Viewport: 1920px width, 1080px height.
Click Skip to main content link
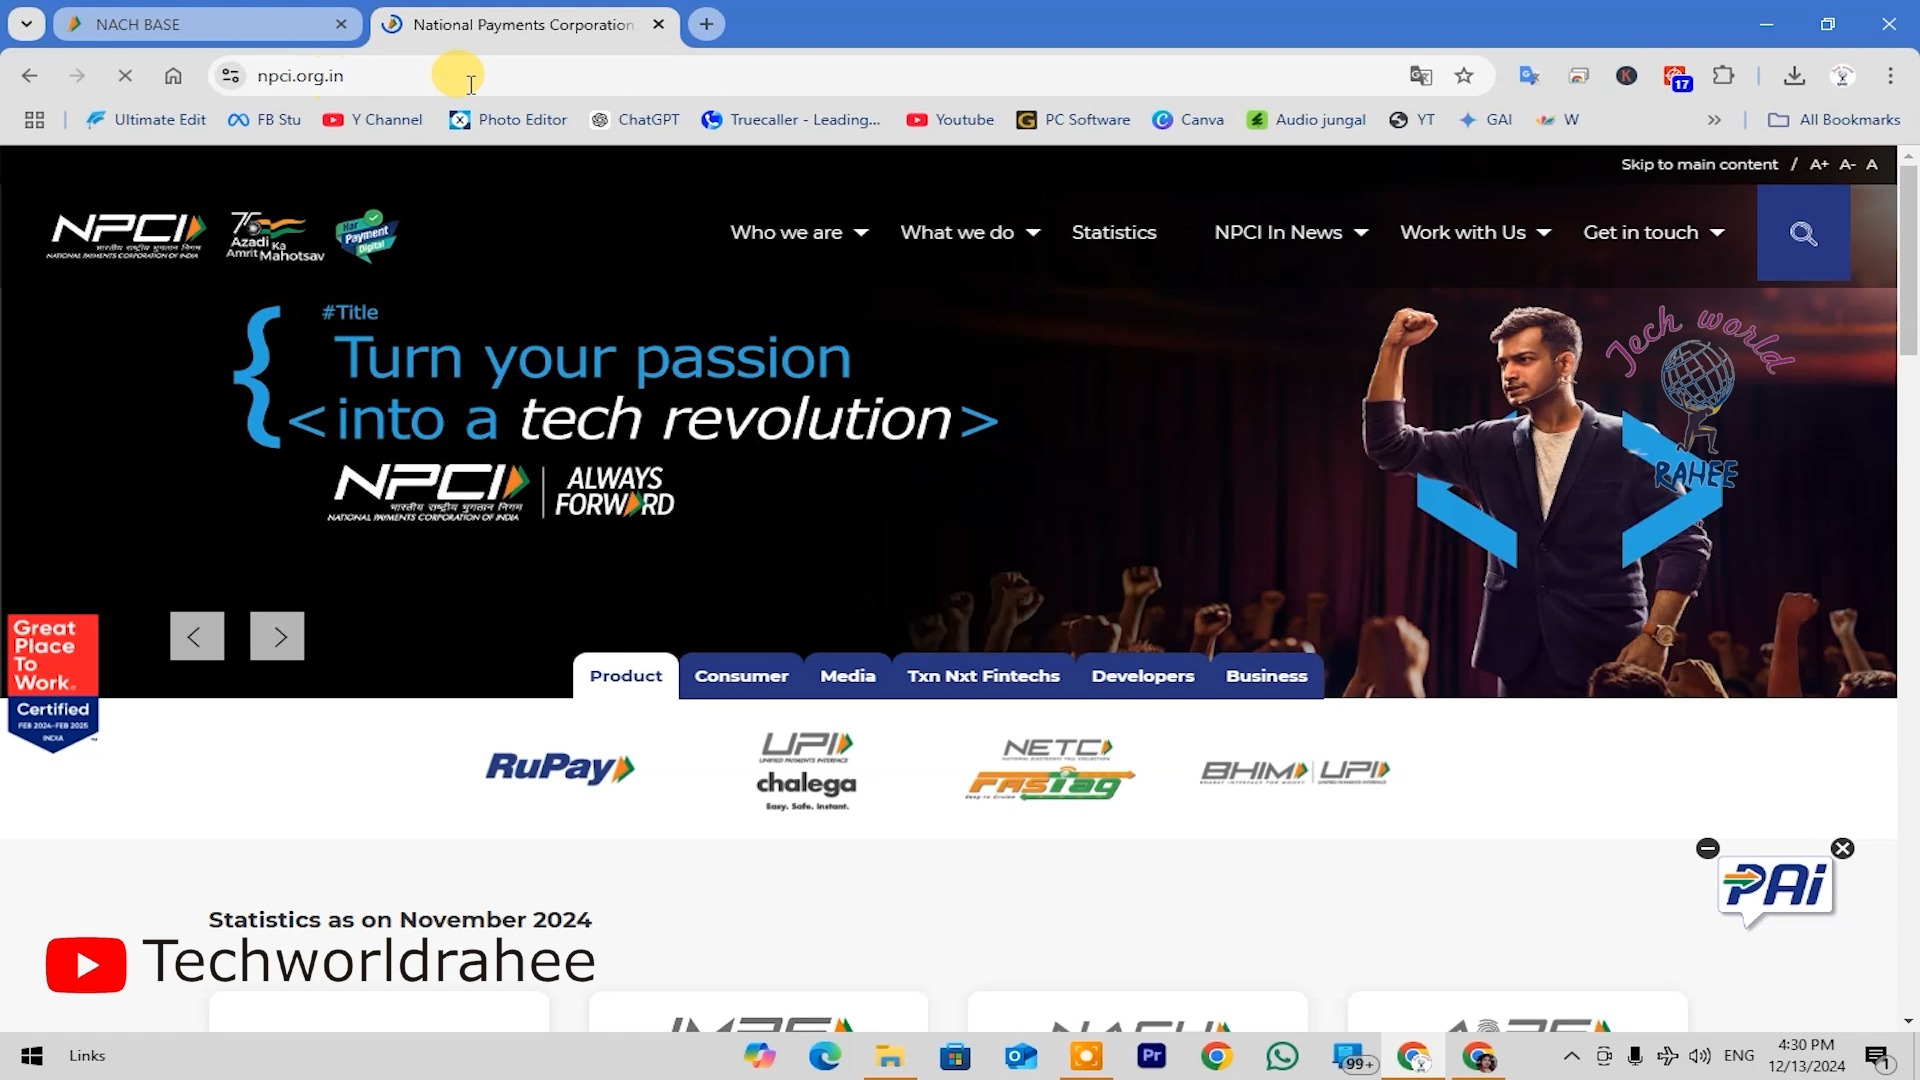click(x=1699, y=165)
